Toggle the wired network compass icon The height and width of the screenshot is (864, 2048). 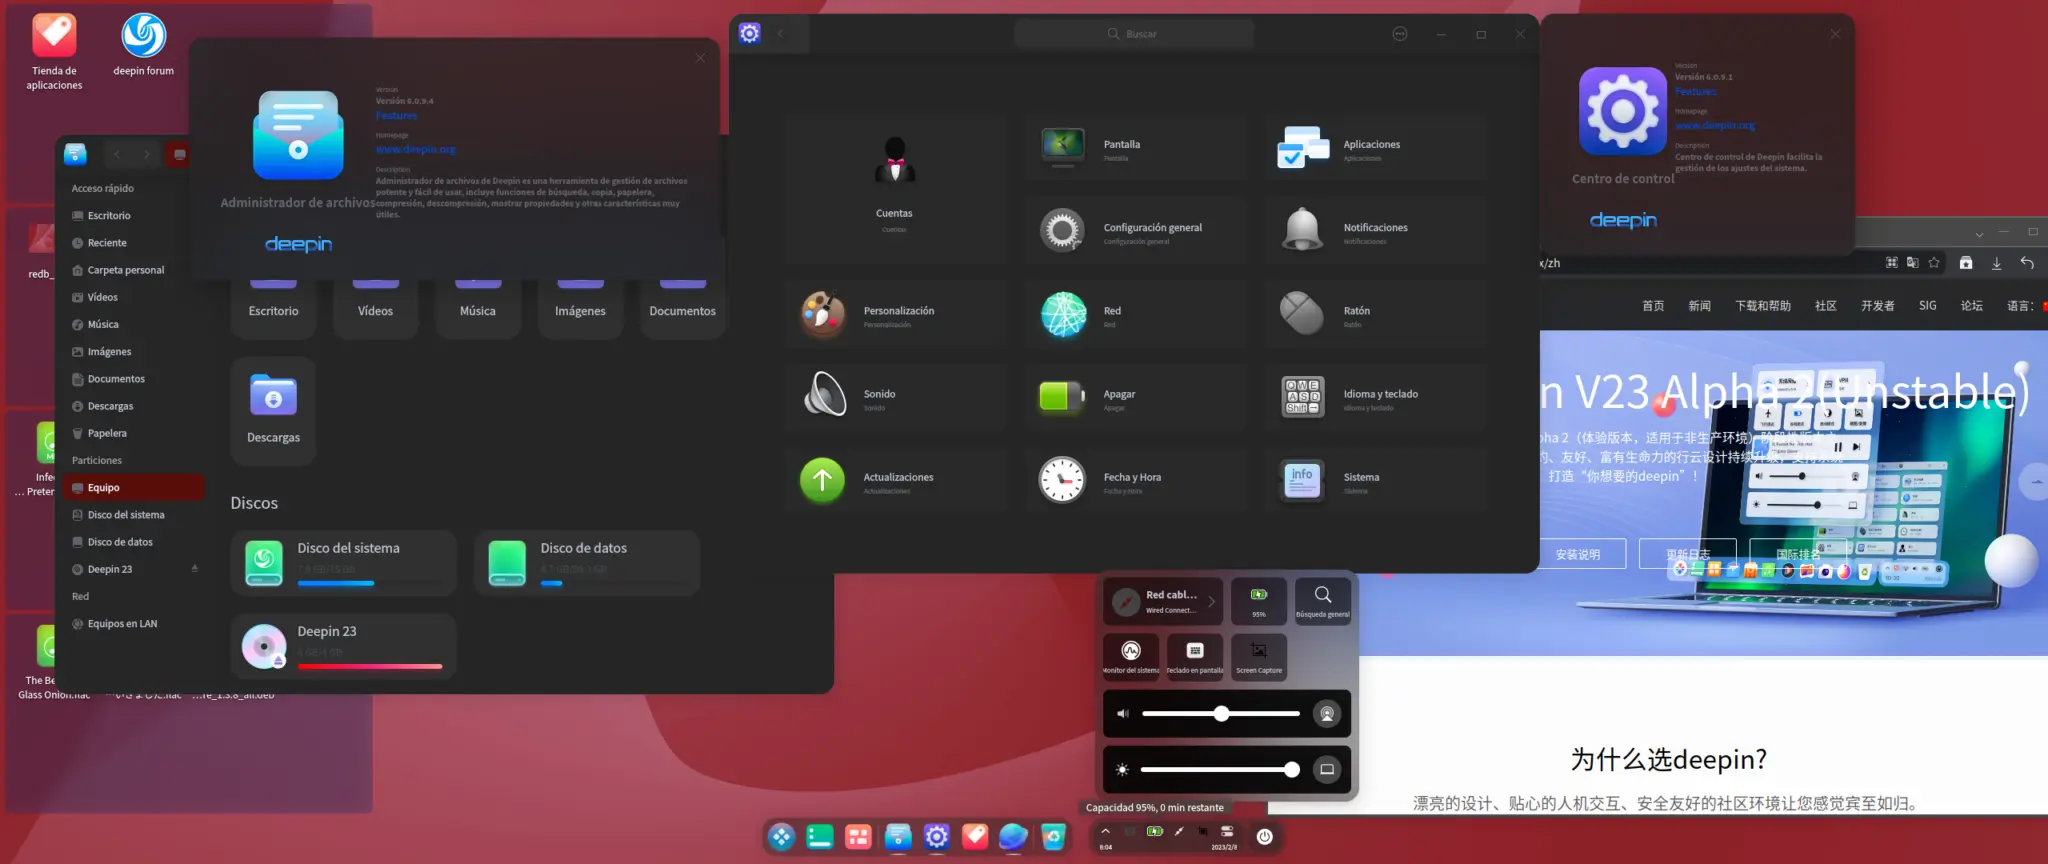point(1127,602)
